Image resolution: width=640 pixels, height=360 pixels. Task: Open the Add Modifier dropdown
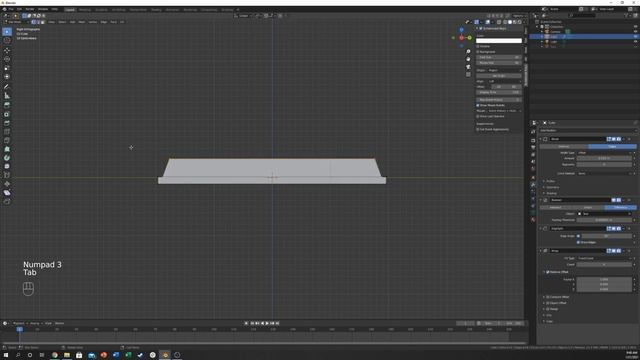(x=587, y=131)
